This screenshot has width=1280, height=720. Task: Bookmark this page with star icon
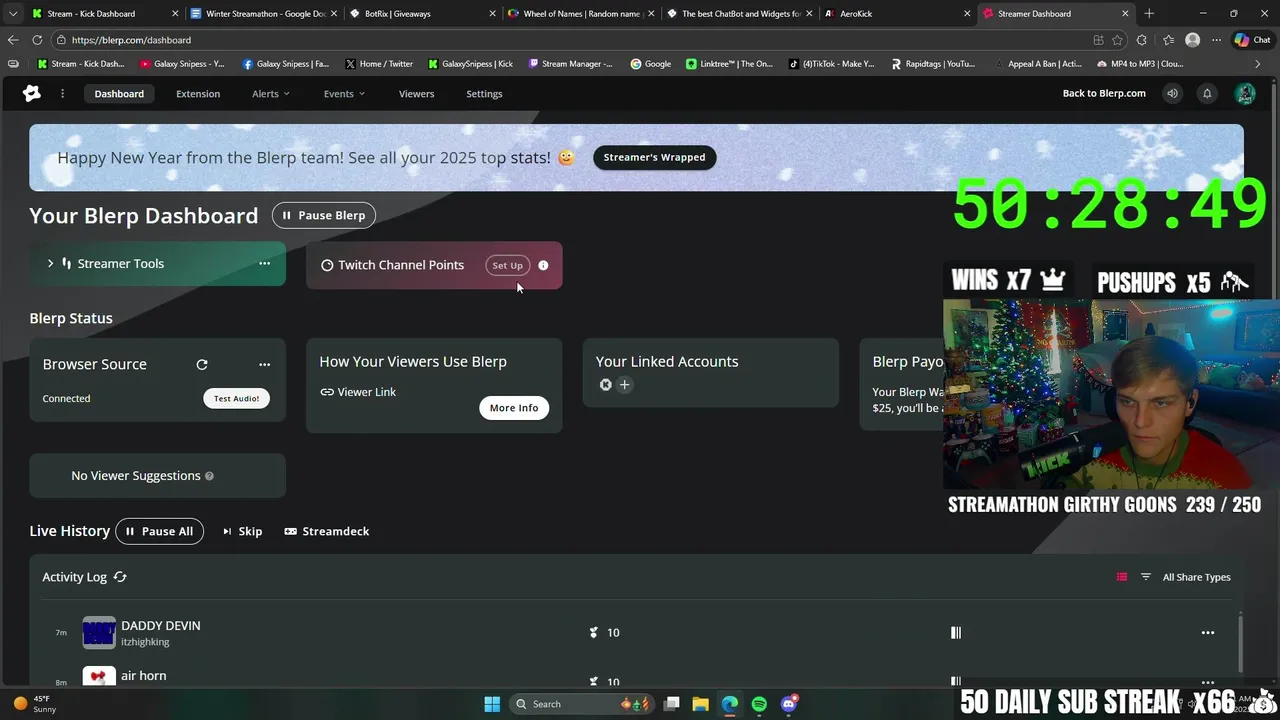click(x=1117, y=40)
